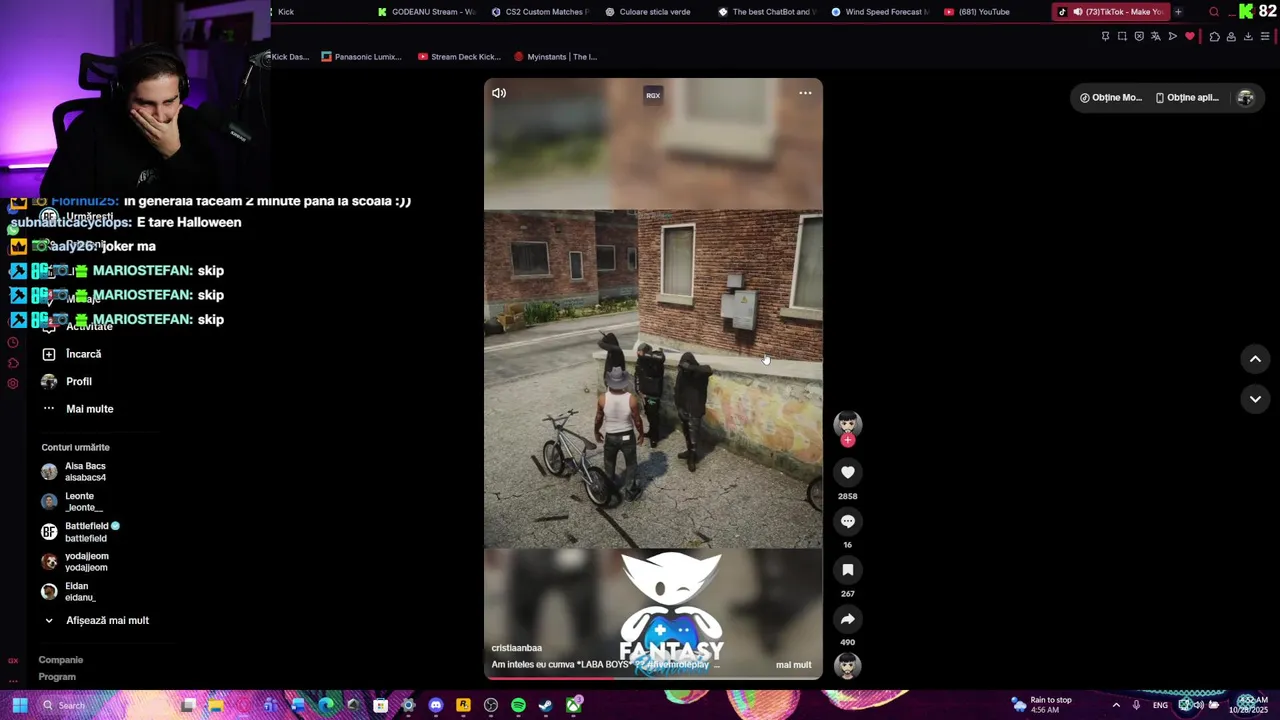Open Microsoft Edge from the taskbar
Screen dimensions: 1280x720
click(x=325, y=705)
